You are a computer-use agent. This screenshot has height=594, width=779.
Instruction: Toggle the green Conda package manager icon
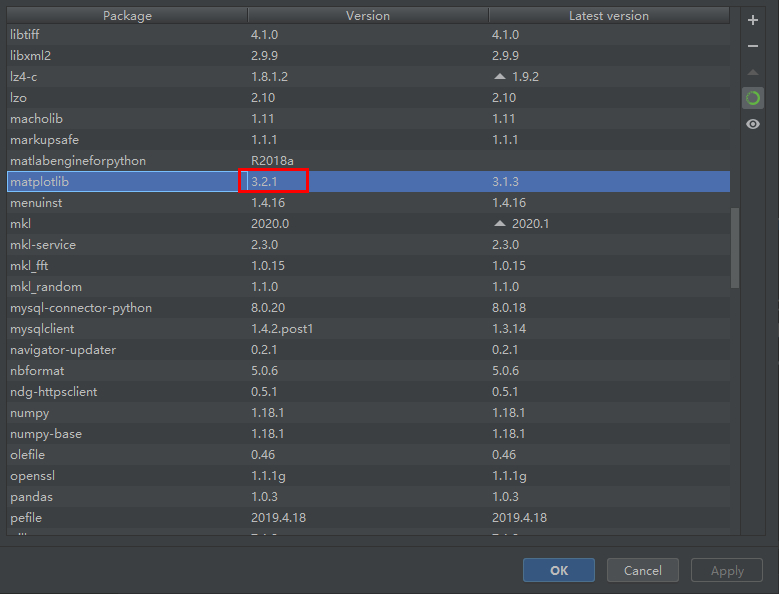click(x=753, y=98)
